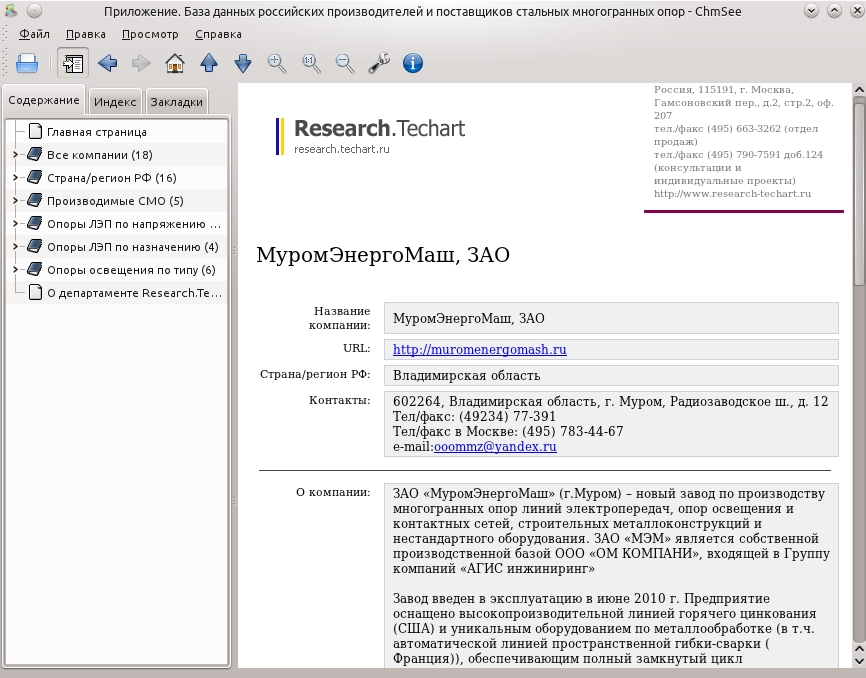866x678 pixels.
Task: Switch to the Содержание tab
Action: (x=44, y=100)
